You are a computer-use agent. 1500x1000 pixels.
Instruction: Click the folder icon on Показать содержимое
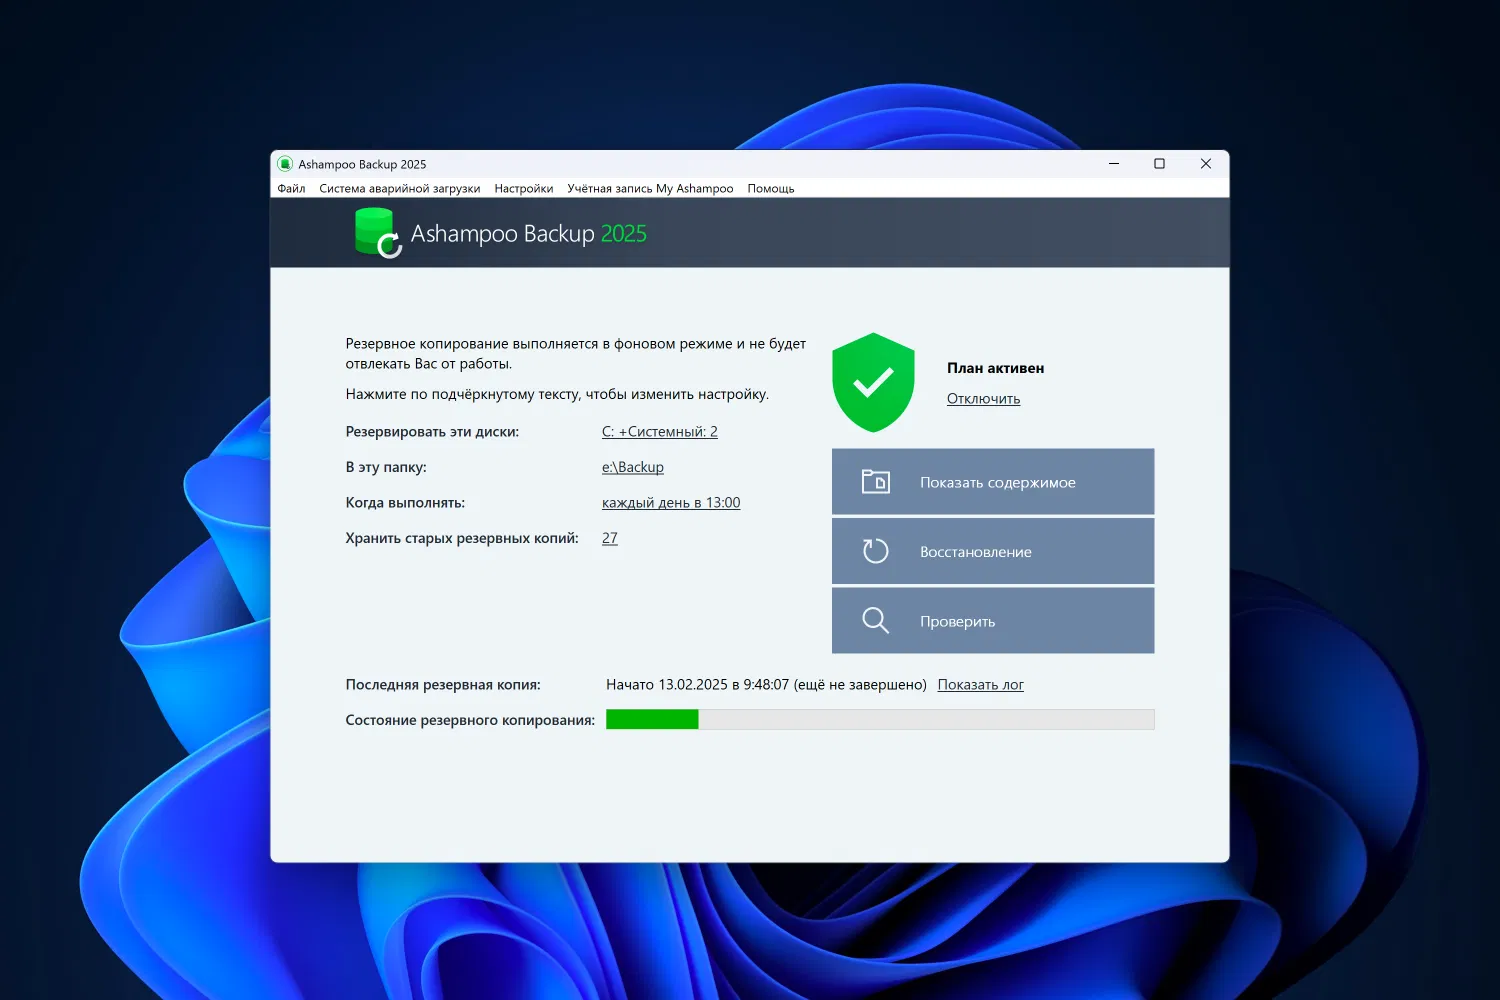click(875, 482)
